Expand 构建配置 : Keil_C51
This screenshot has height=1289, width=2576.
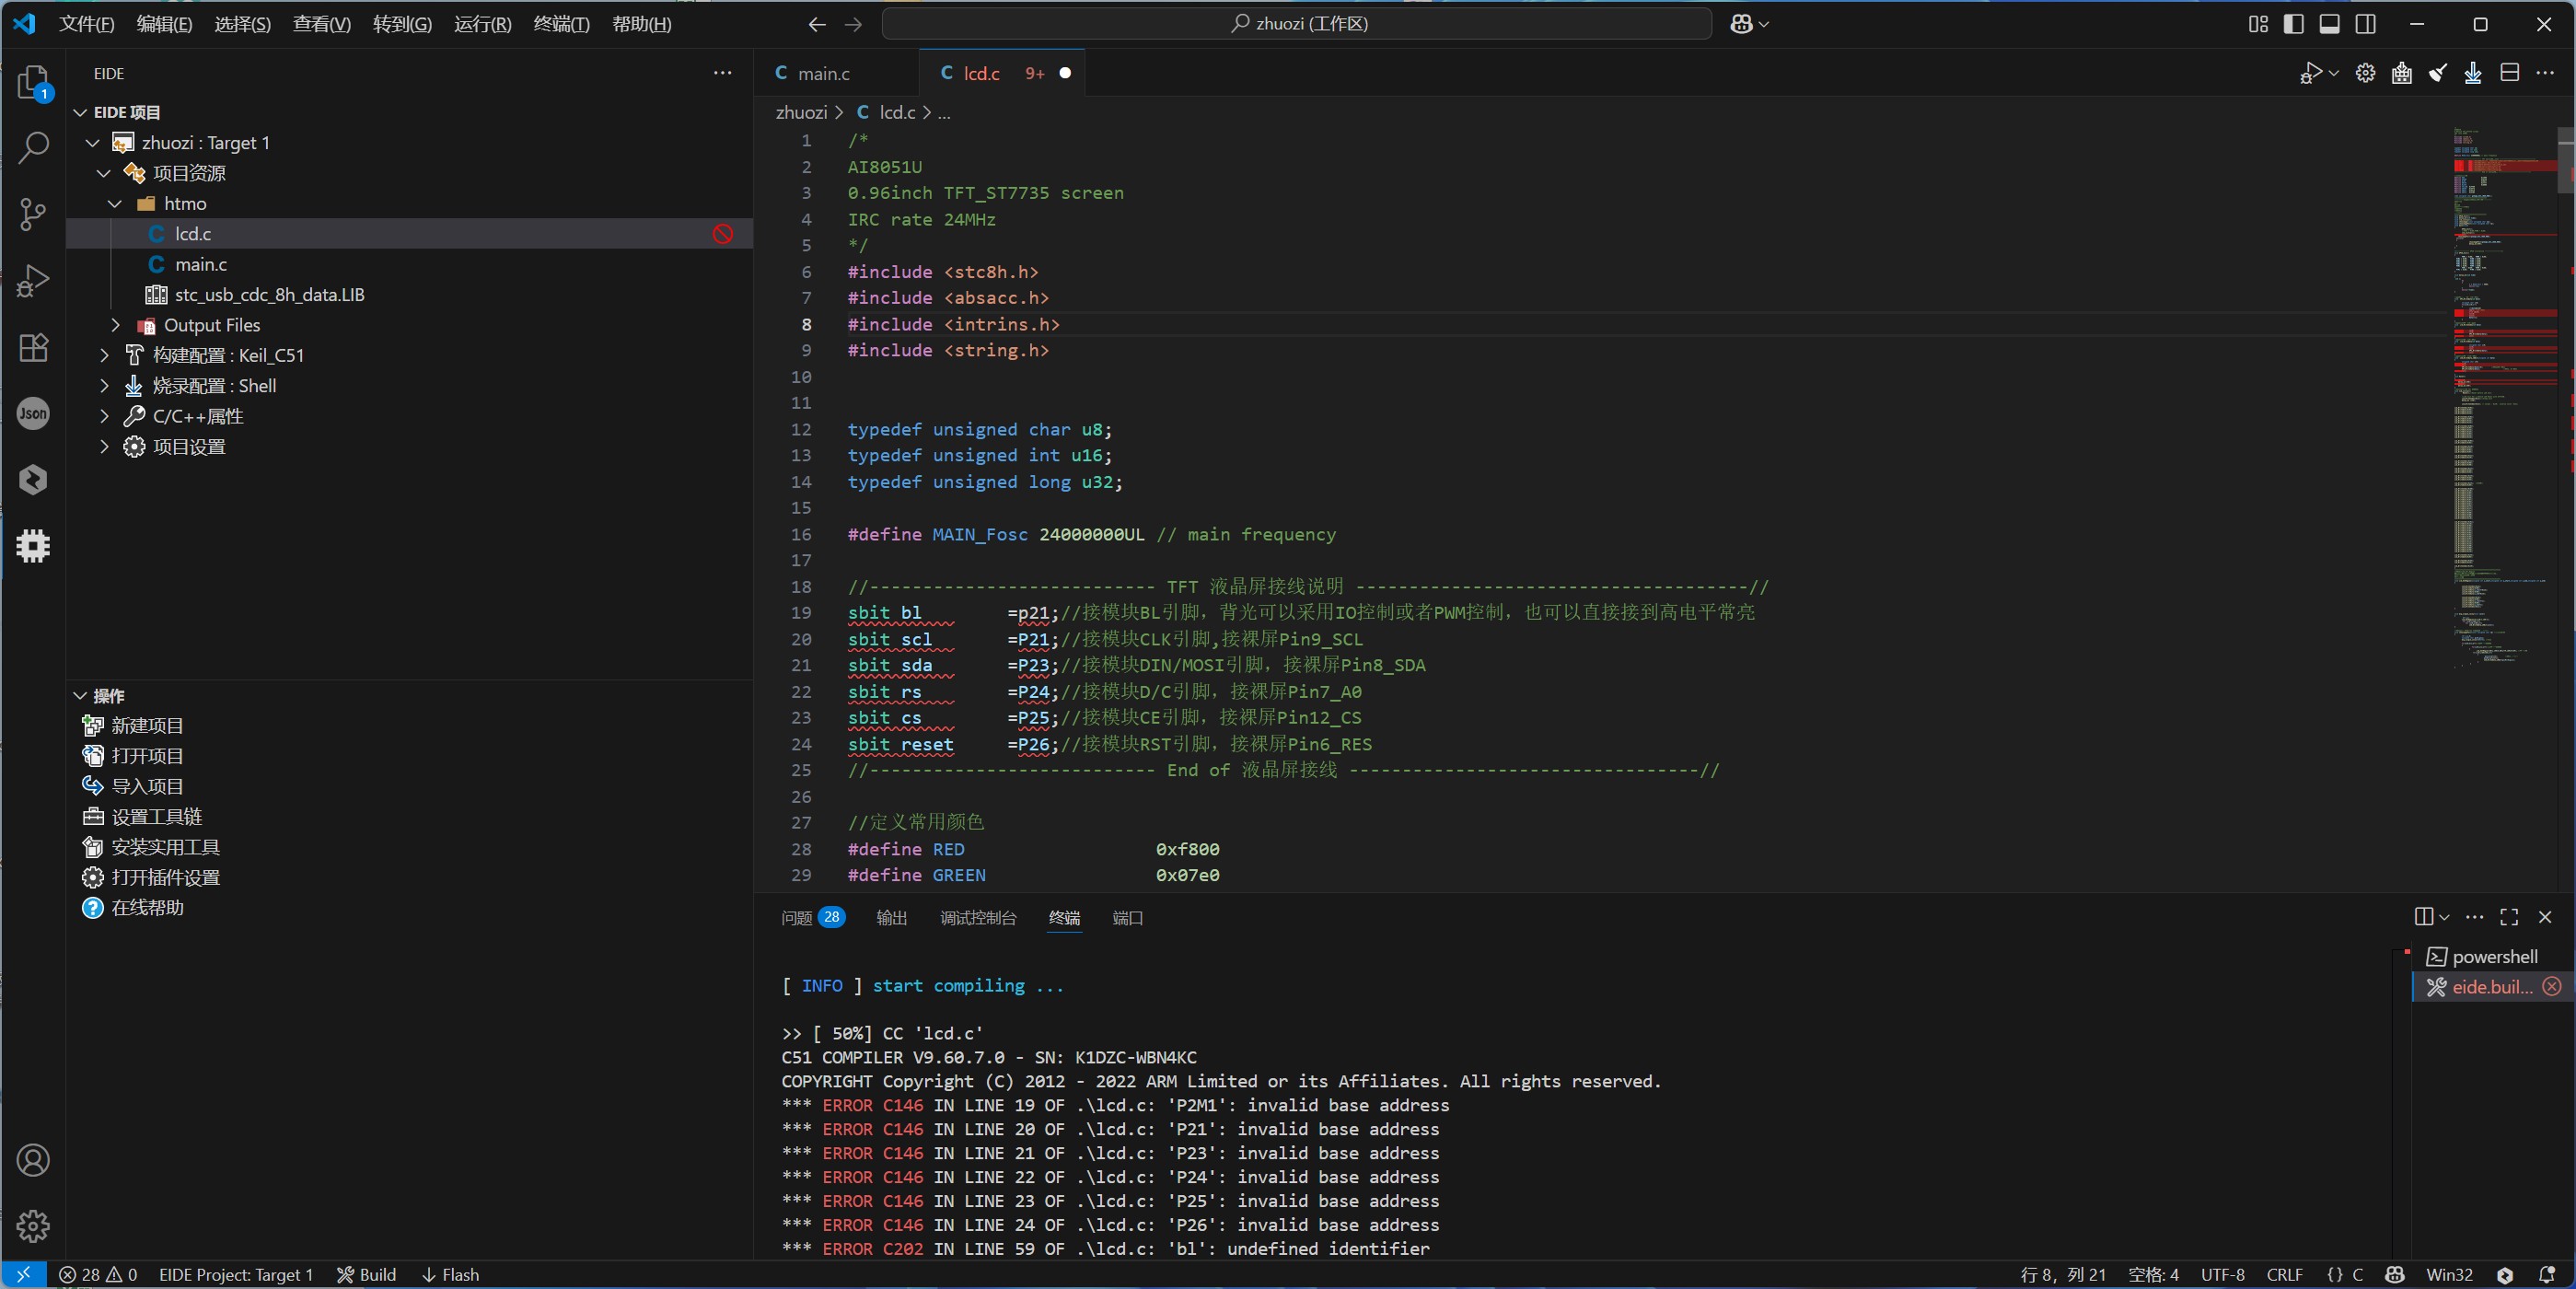(x=104, y=355)
